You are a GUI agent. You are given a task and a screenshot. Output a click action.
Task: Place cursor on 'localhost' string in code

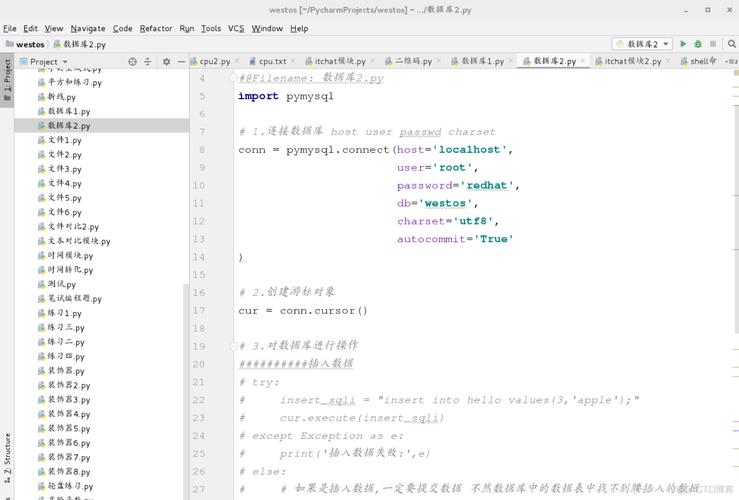pos(469,149)
